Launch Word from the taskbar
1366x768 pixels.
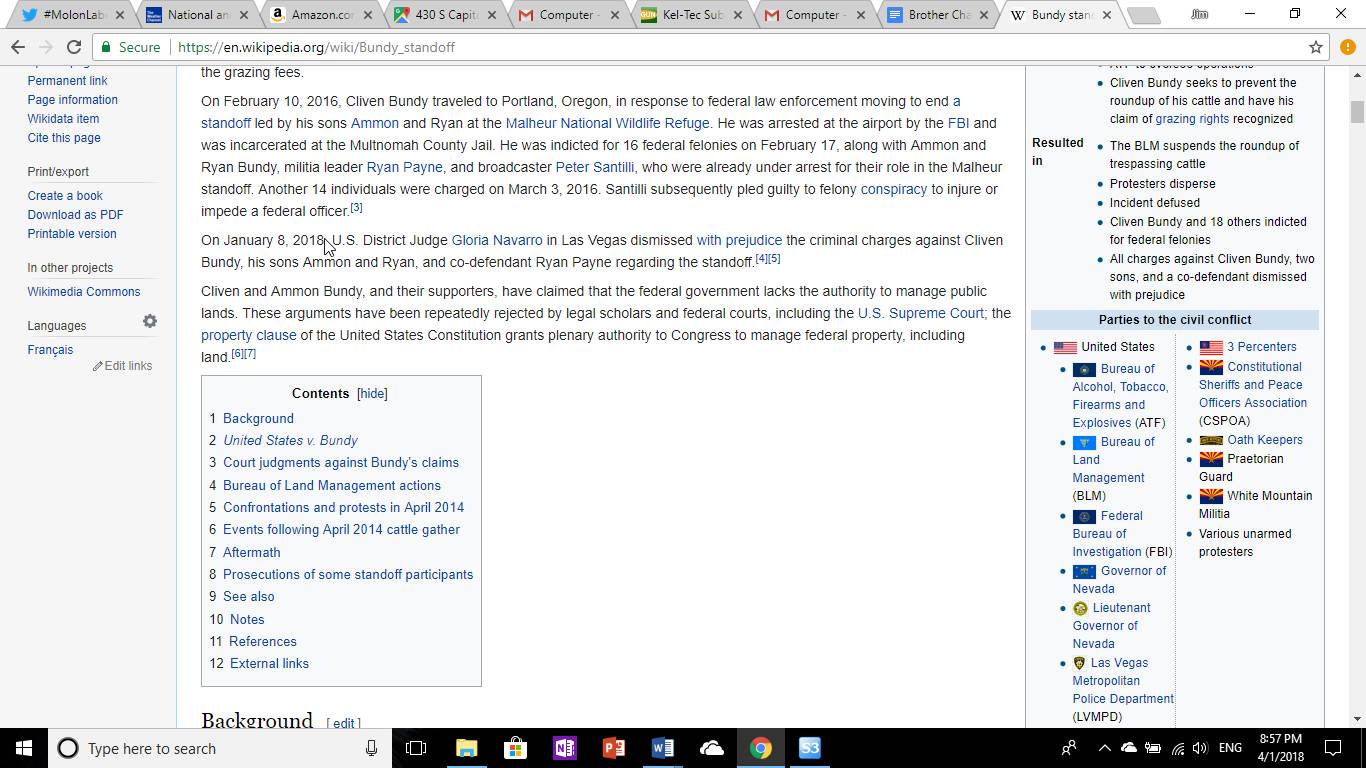pyautogui.click(x=662, y=748)
